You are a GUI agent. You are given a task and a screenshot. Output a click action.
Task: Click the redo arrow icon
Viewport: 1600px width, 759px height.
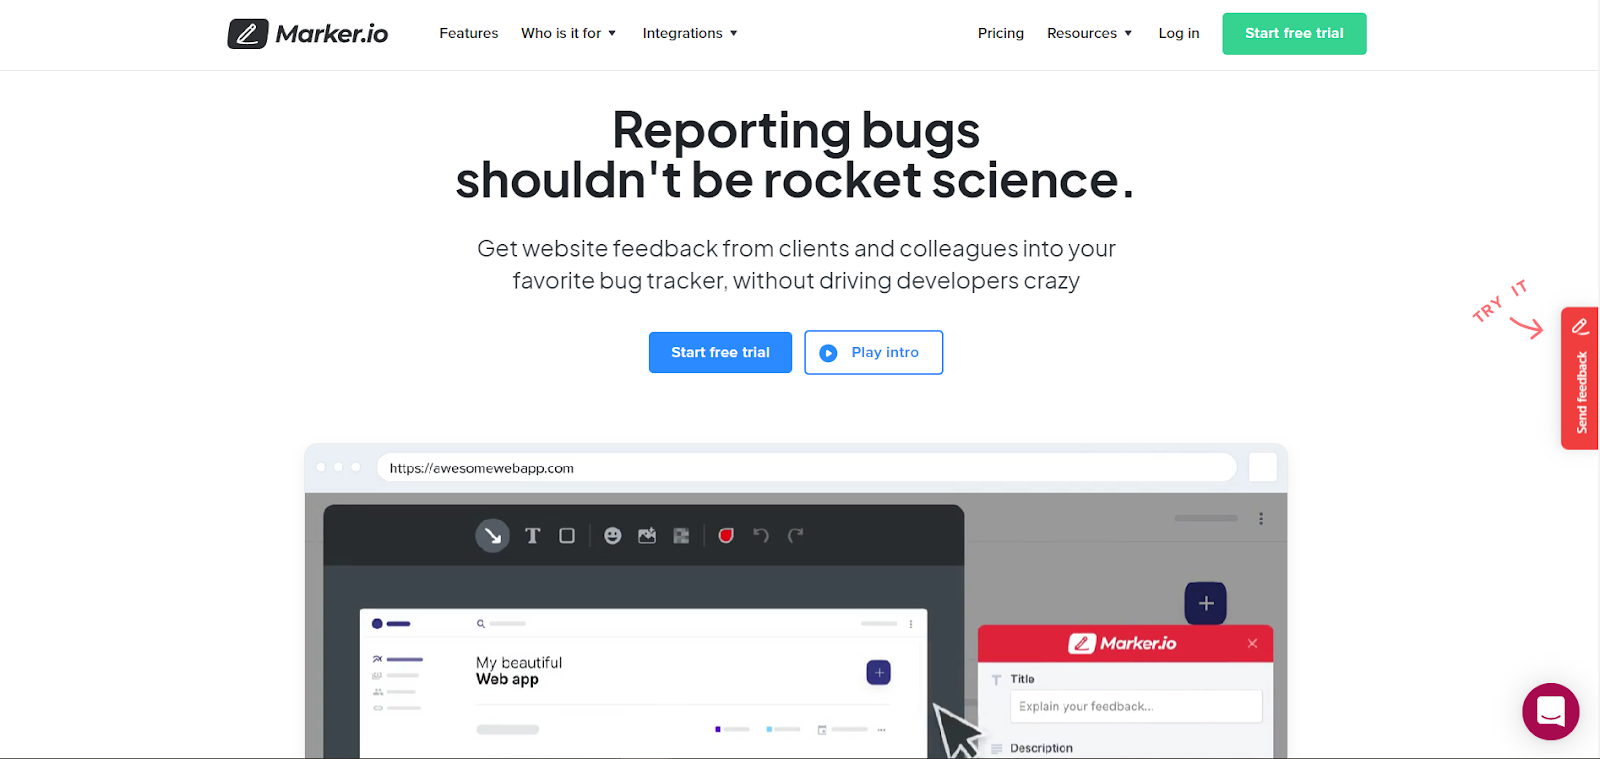pyautogui.click(x=795, y=536)
